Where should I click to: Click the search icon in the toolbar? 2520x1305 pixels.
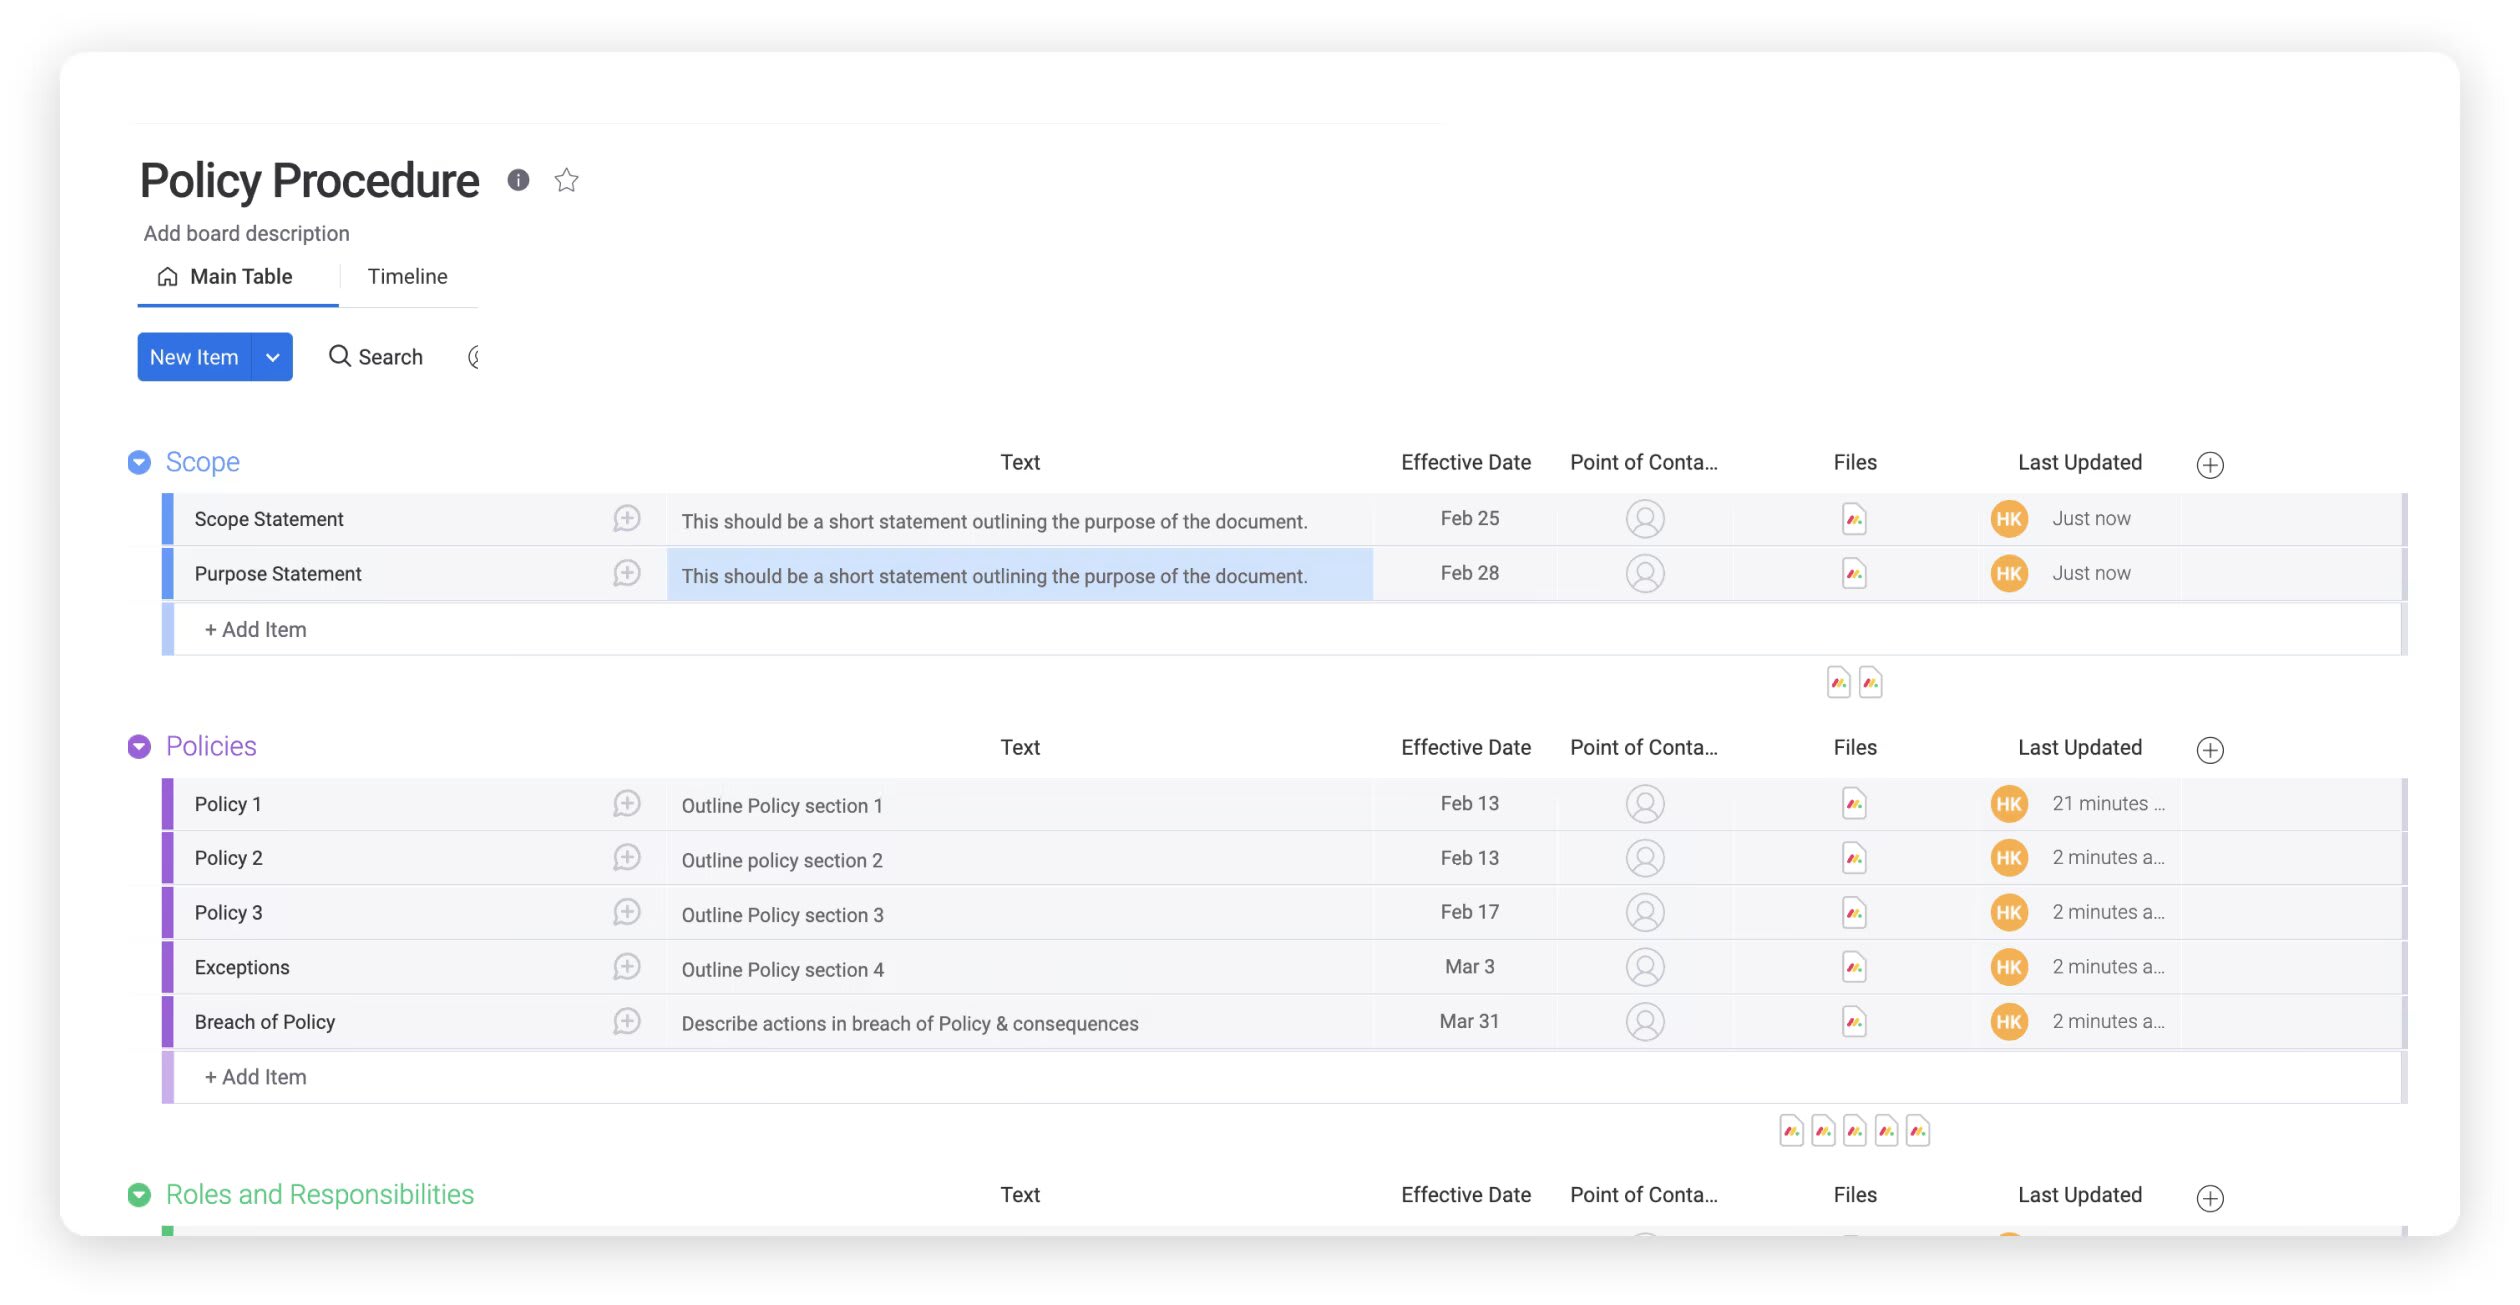[338, 356]
